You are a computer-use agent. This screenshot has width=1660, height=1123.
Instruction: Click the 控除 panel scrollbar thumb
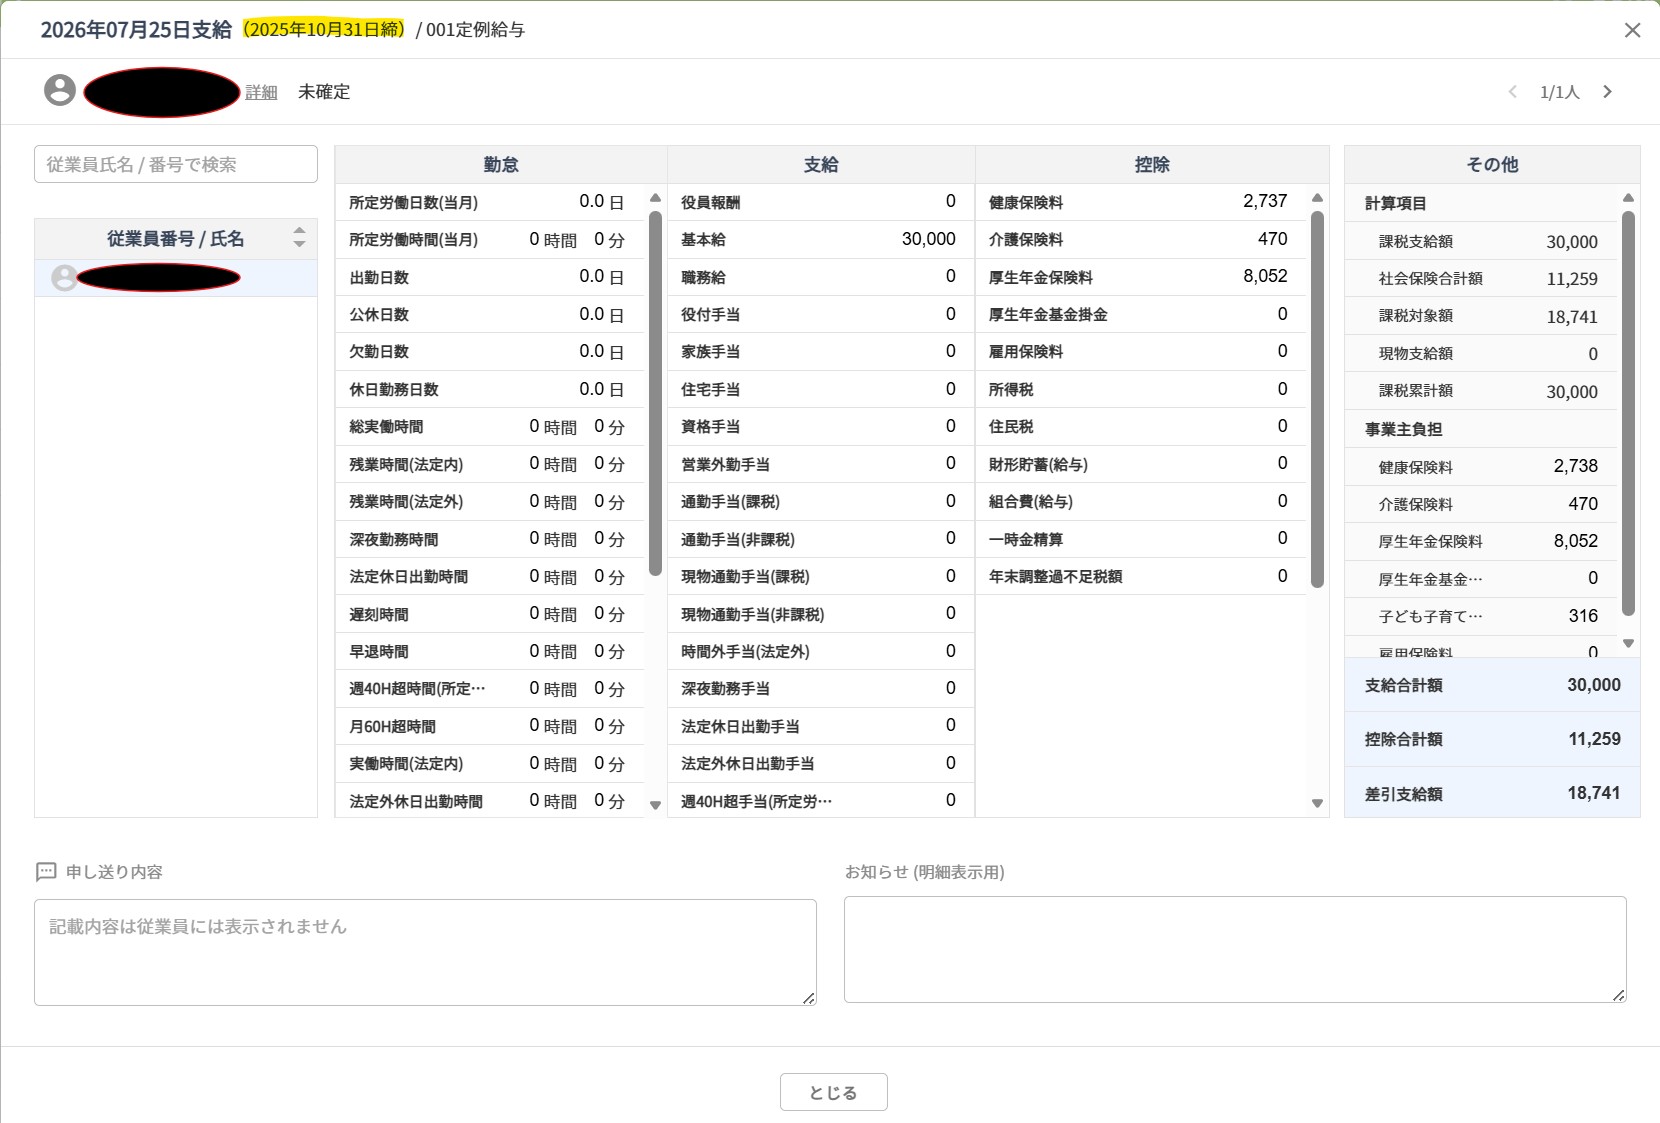pos(1317,398)
